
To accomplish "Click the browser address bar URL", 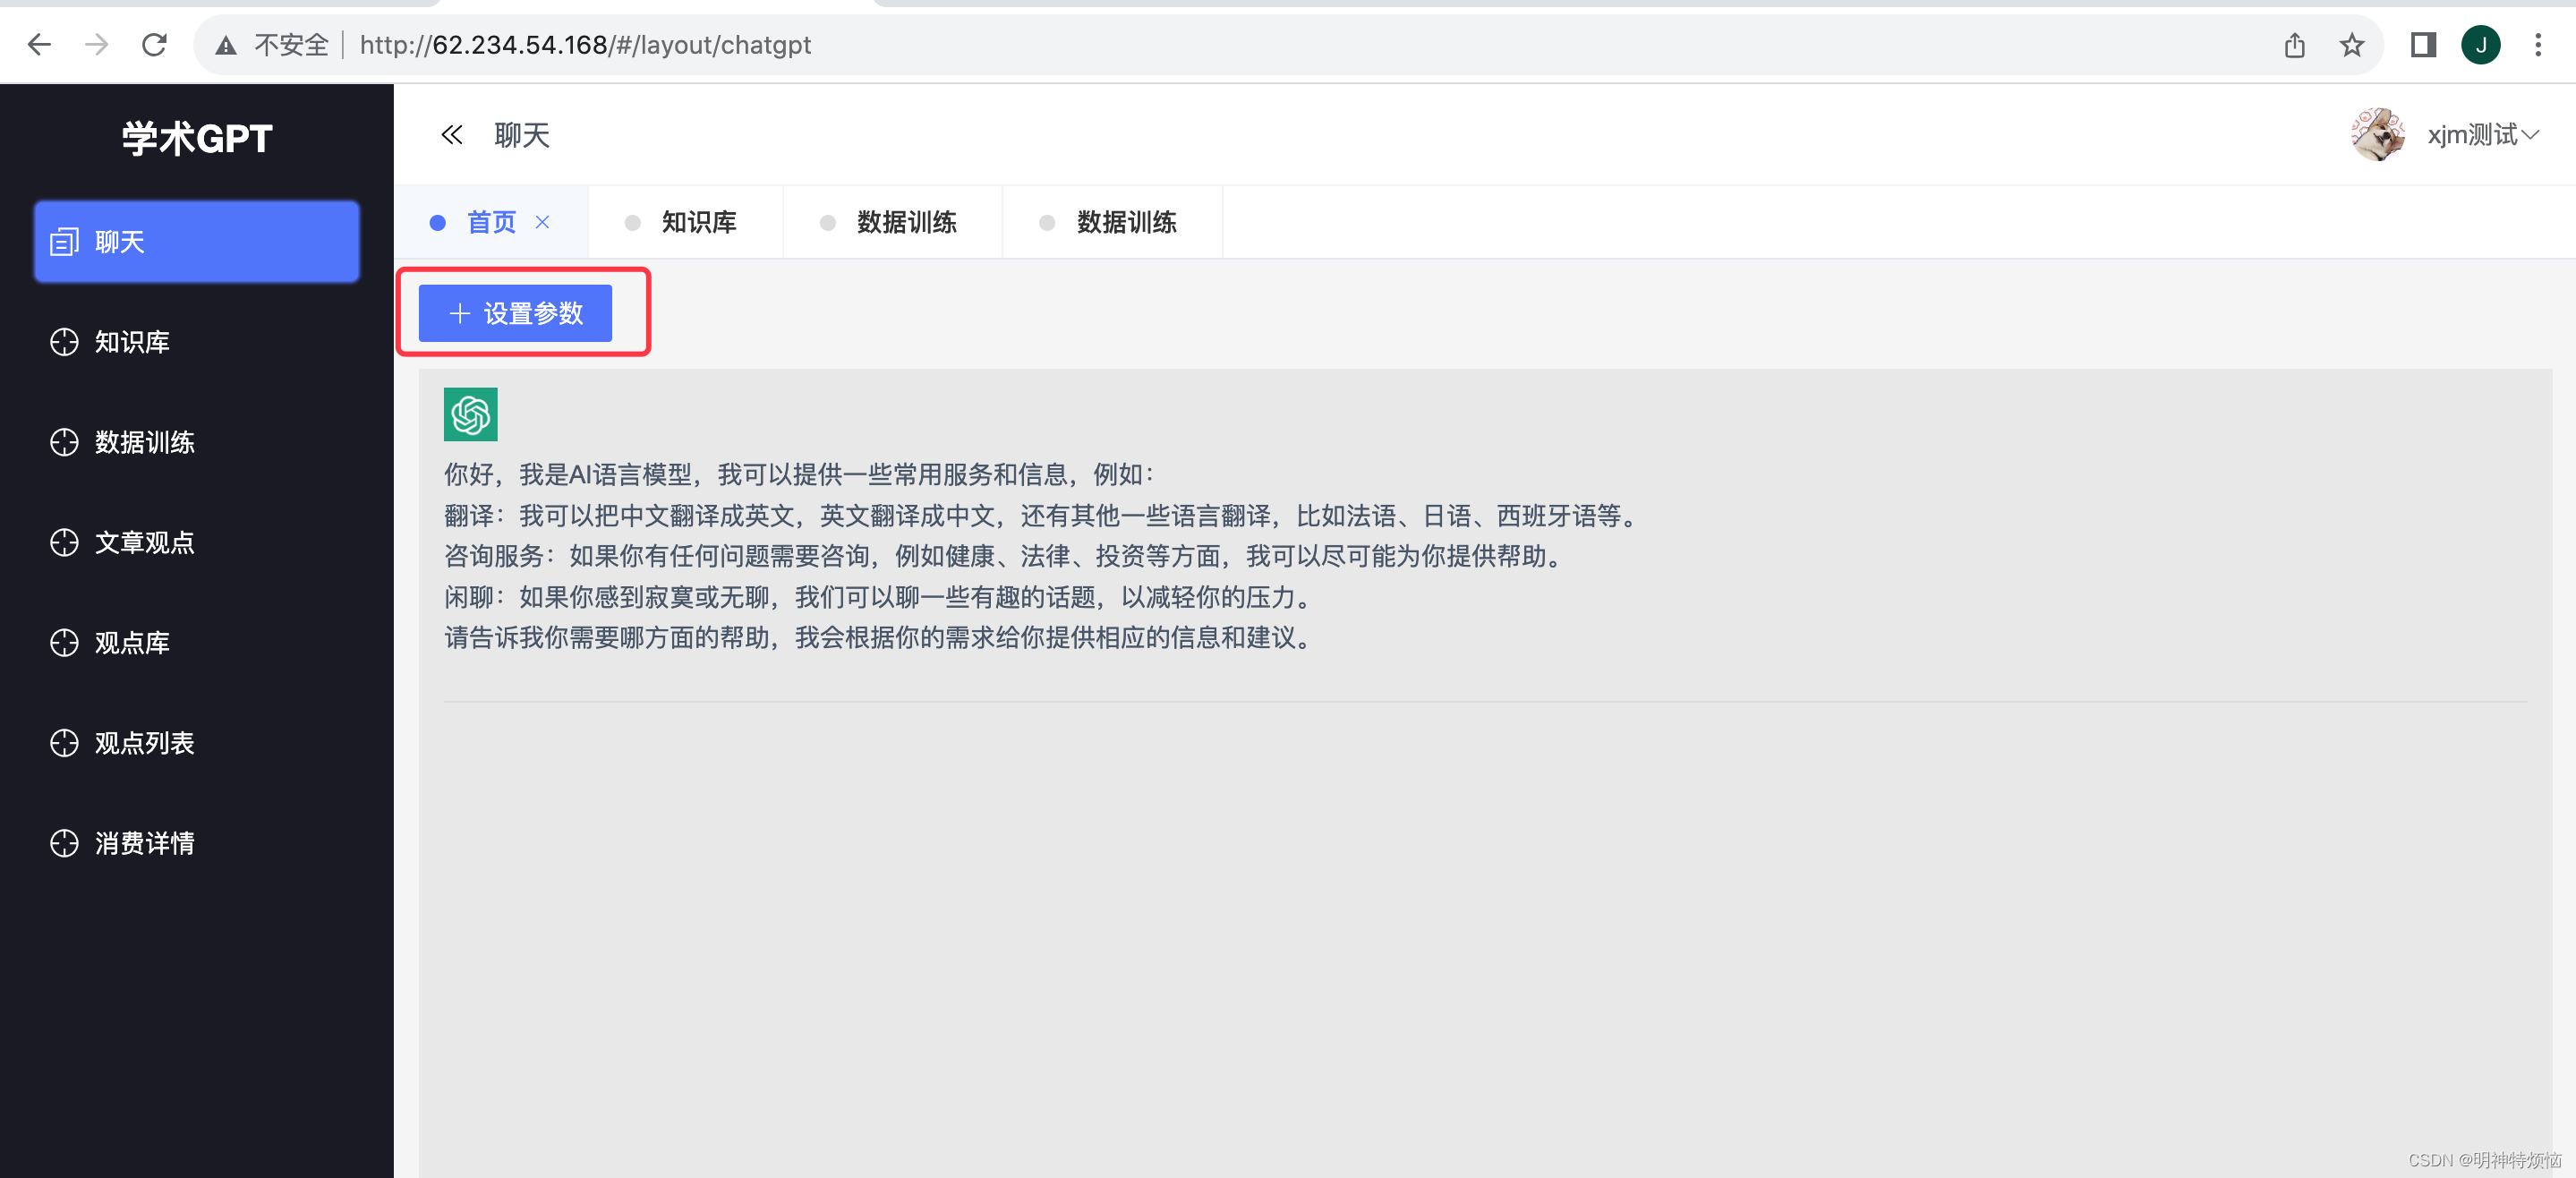I will (x=585, y=45).
